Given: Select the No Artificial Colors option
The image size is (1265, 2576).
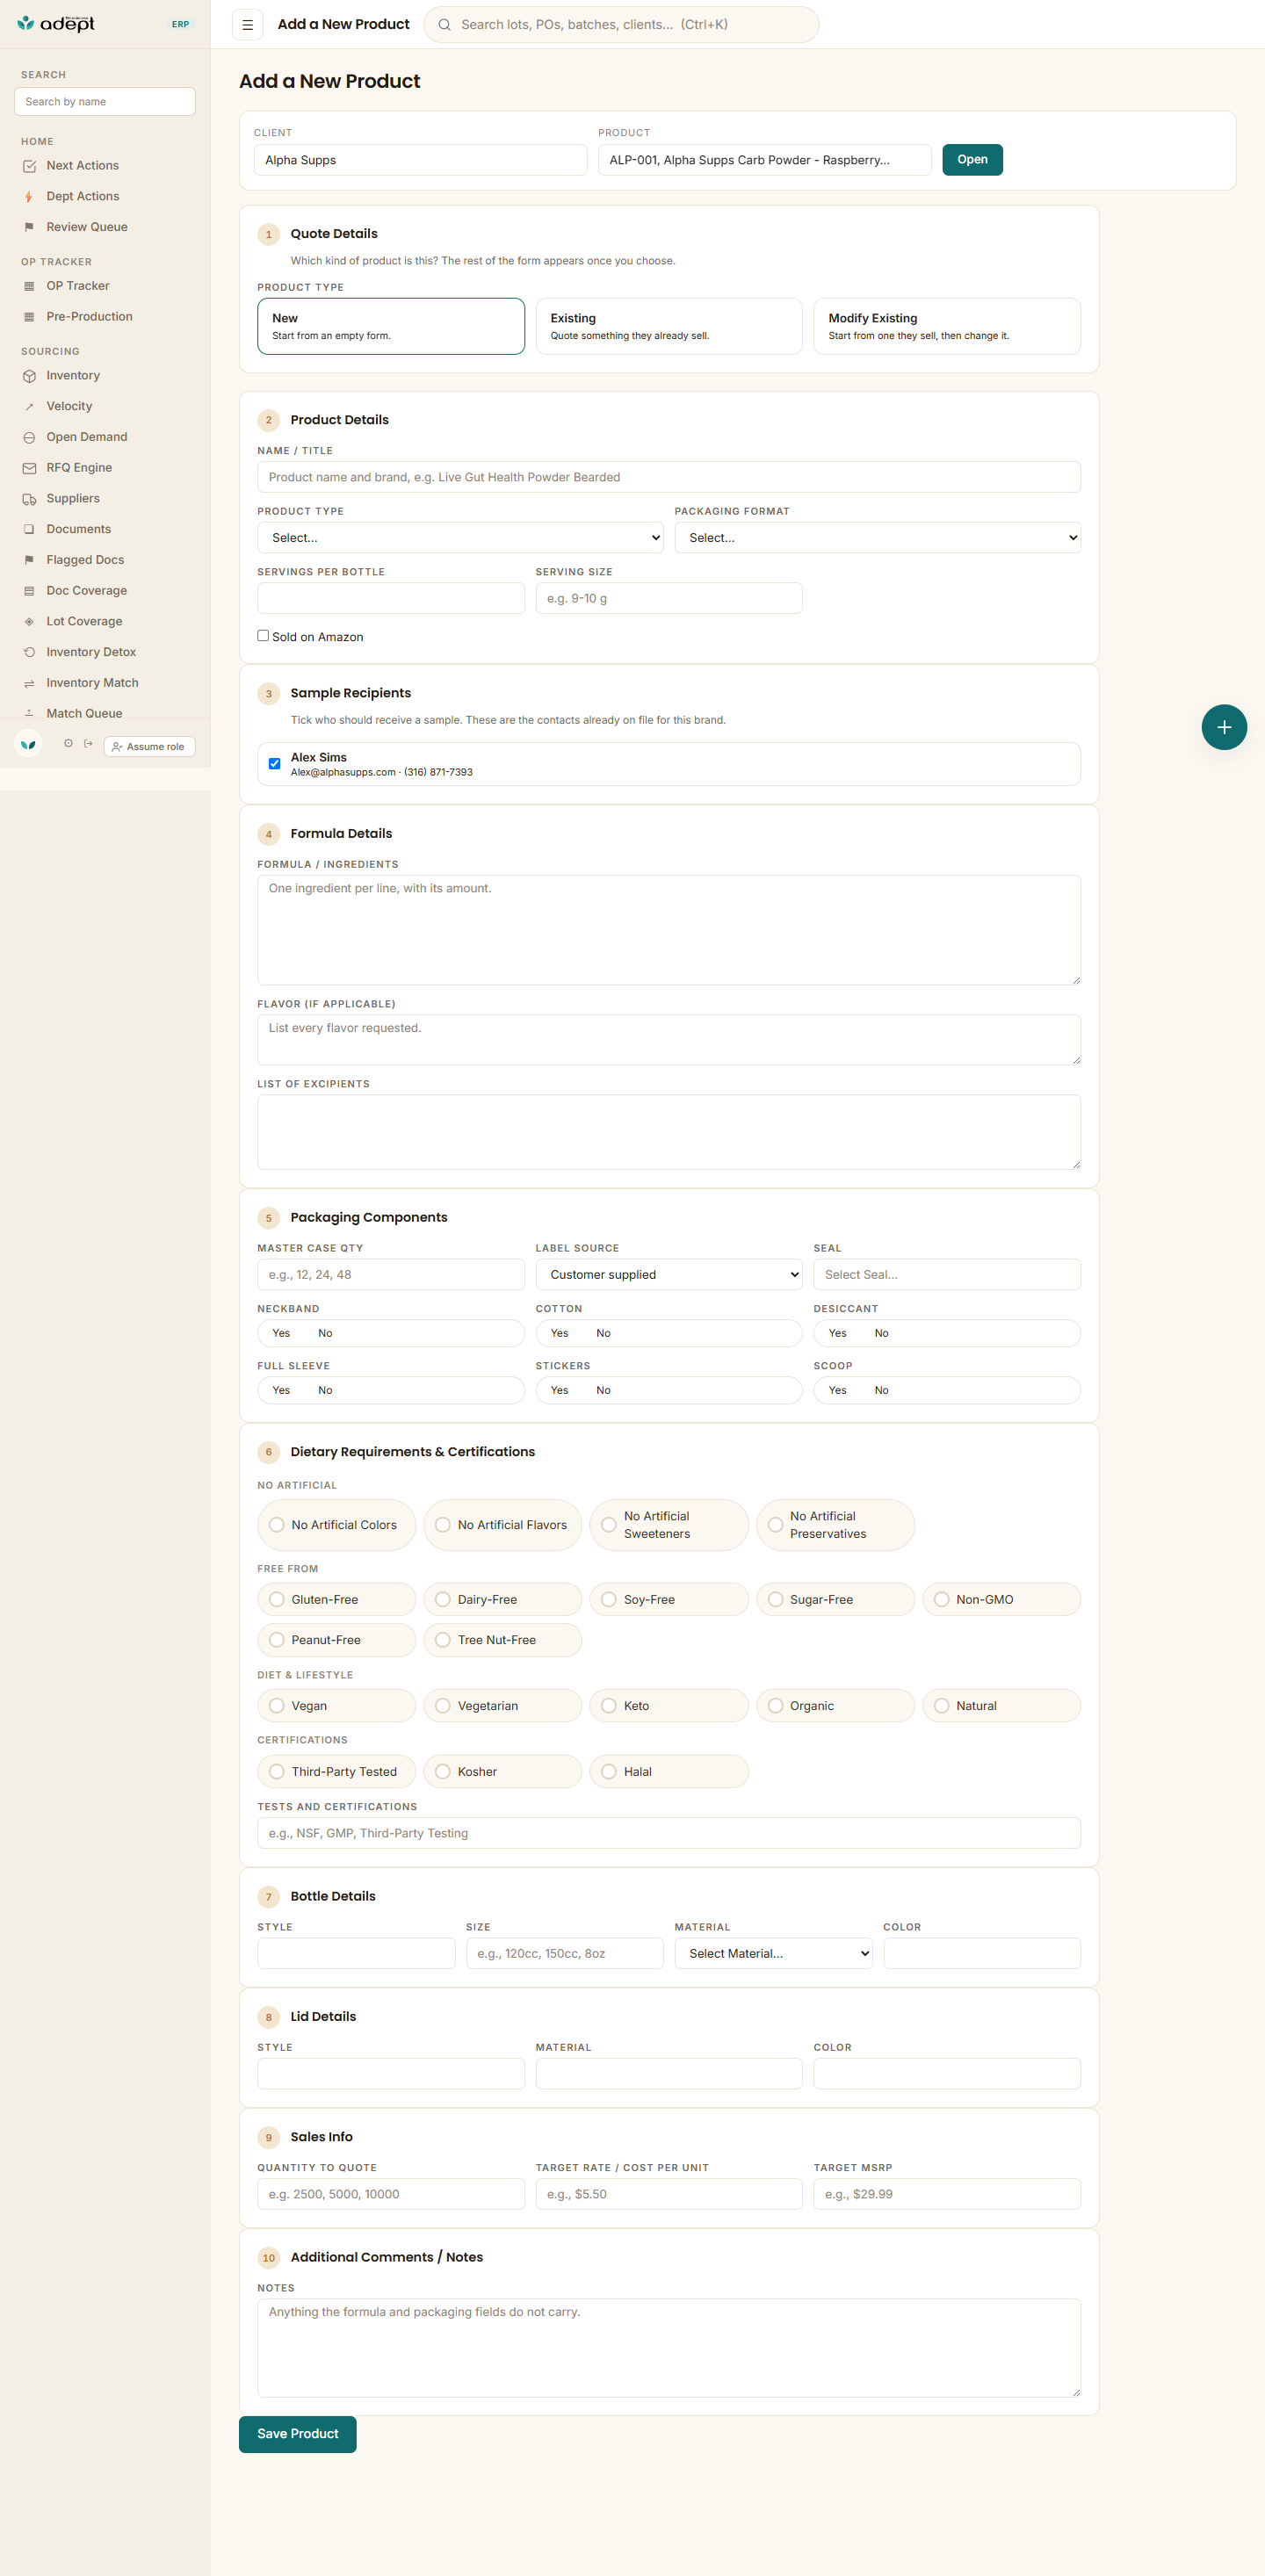Looking at the screenshot, I should pyautogui.click(x=336, y=1524).
